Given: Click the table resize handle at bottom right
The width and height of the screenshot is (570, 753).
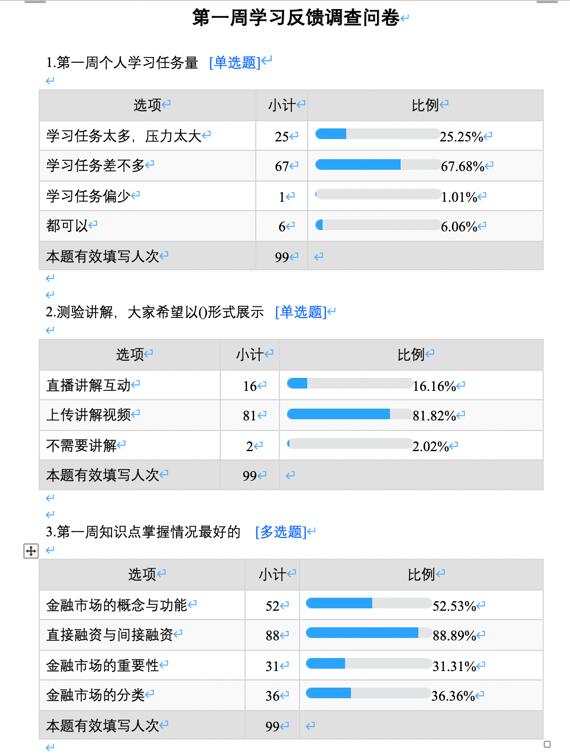Looking at the screenshot, I should [547, 744].
